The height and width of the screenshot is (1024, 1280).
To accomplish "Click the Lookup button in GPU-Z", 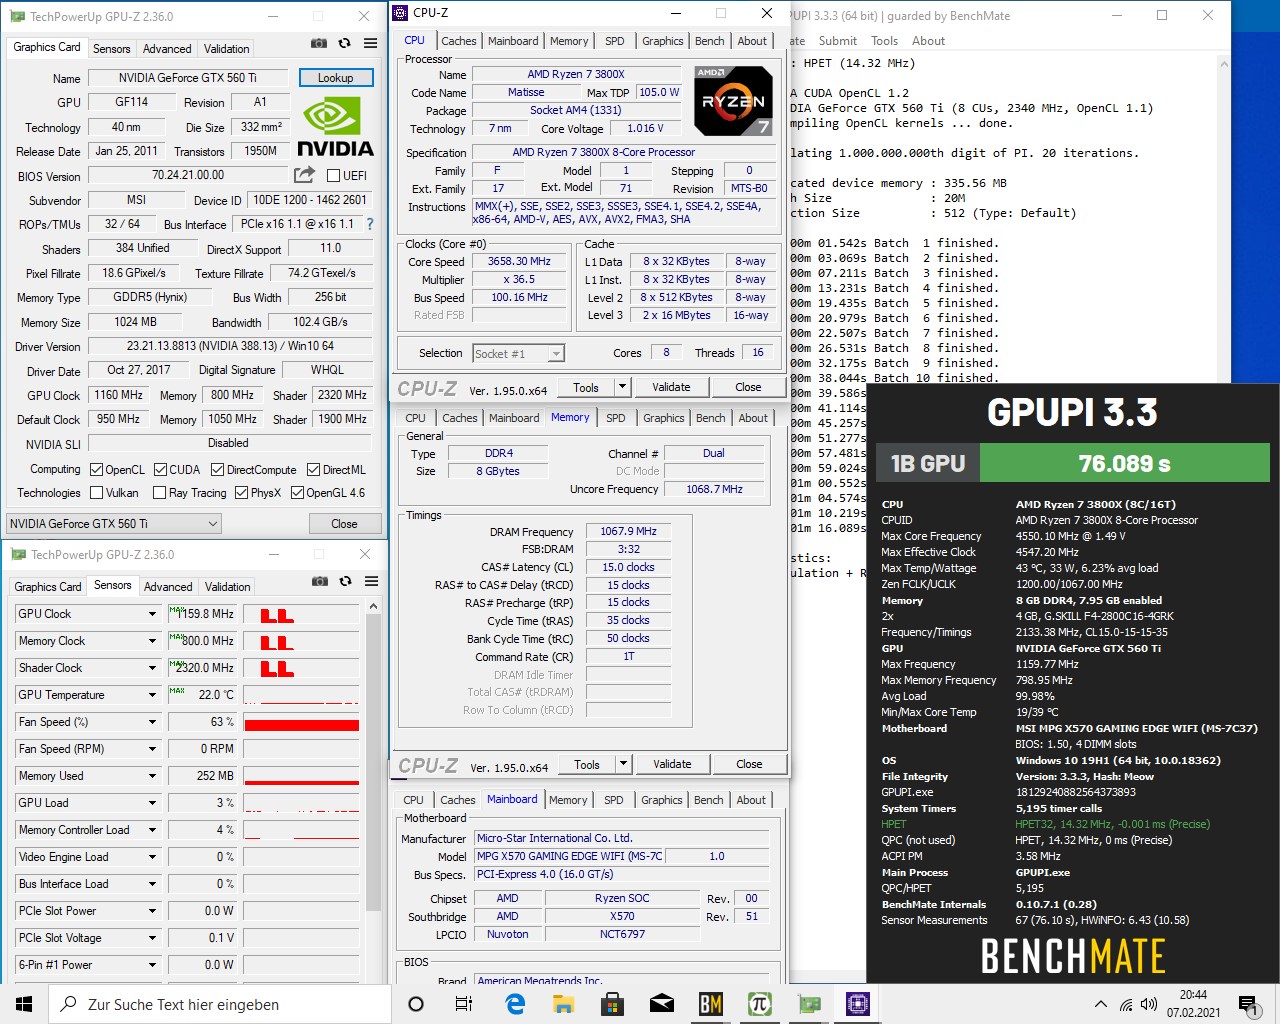I will (x=336, y=78).
